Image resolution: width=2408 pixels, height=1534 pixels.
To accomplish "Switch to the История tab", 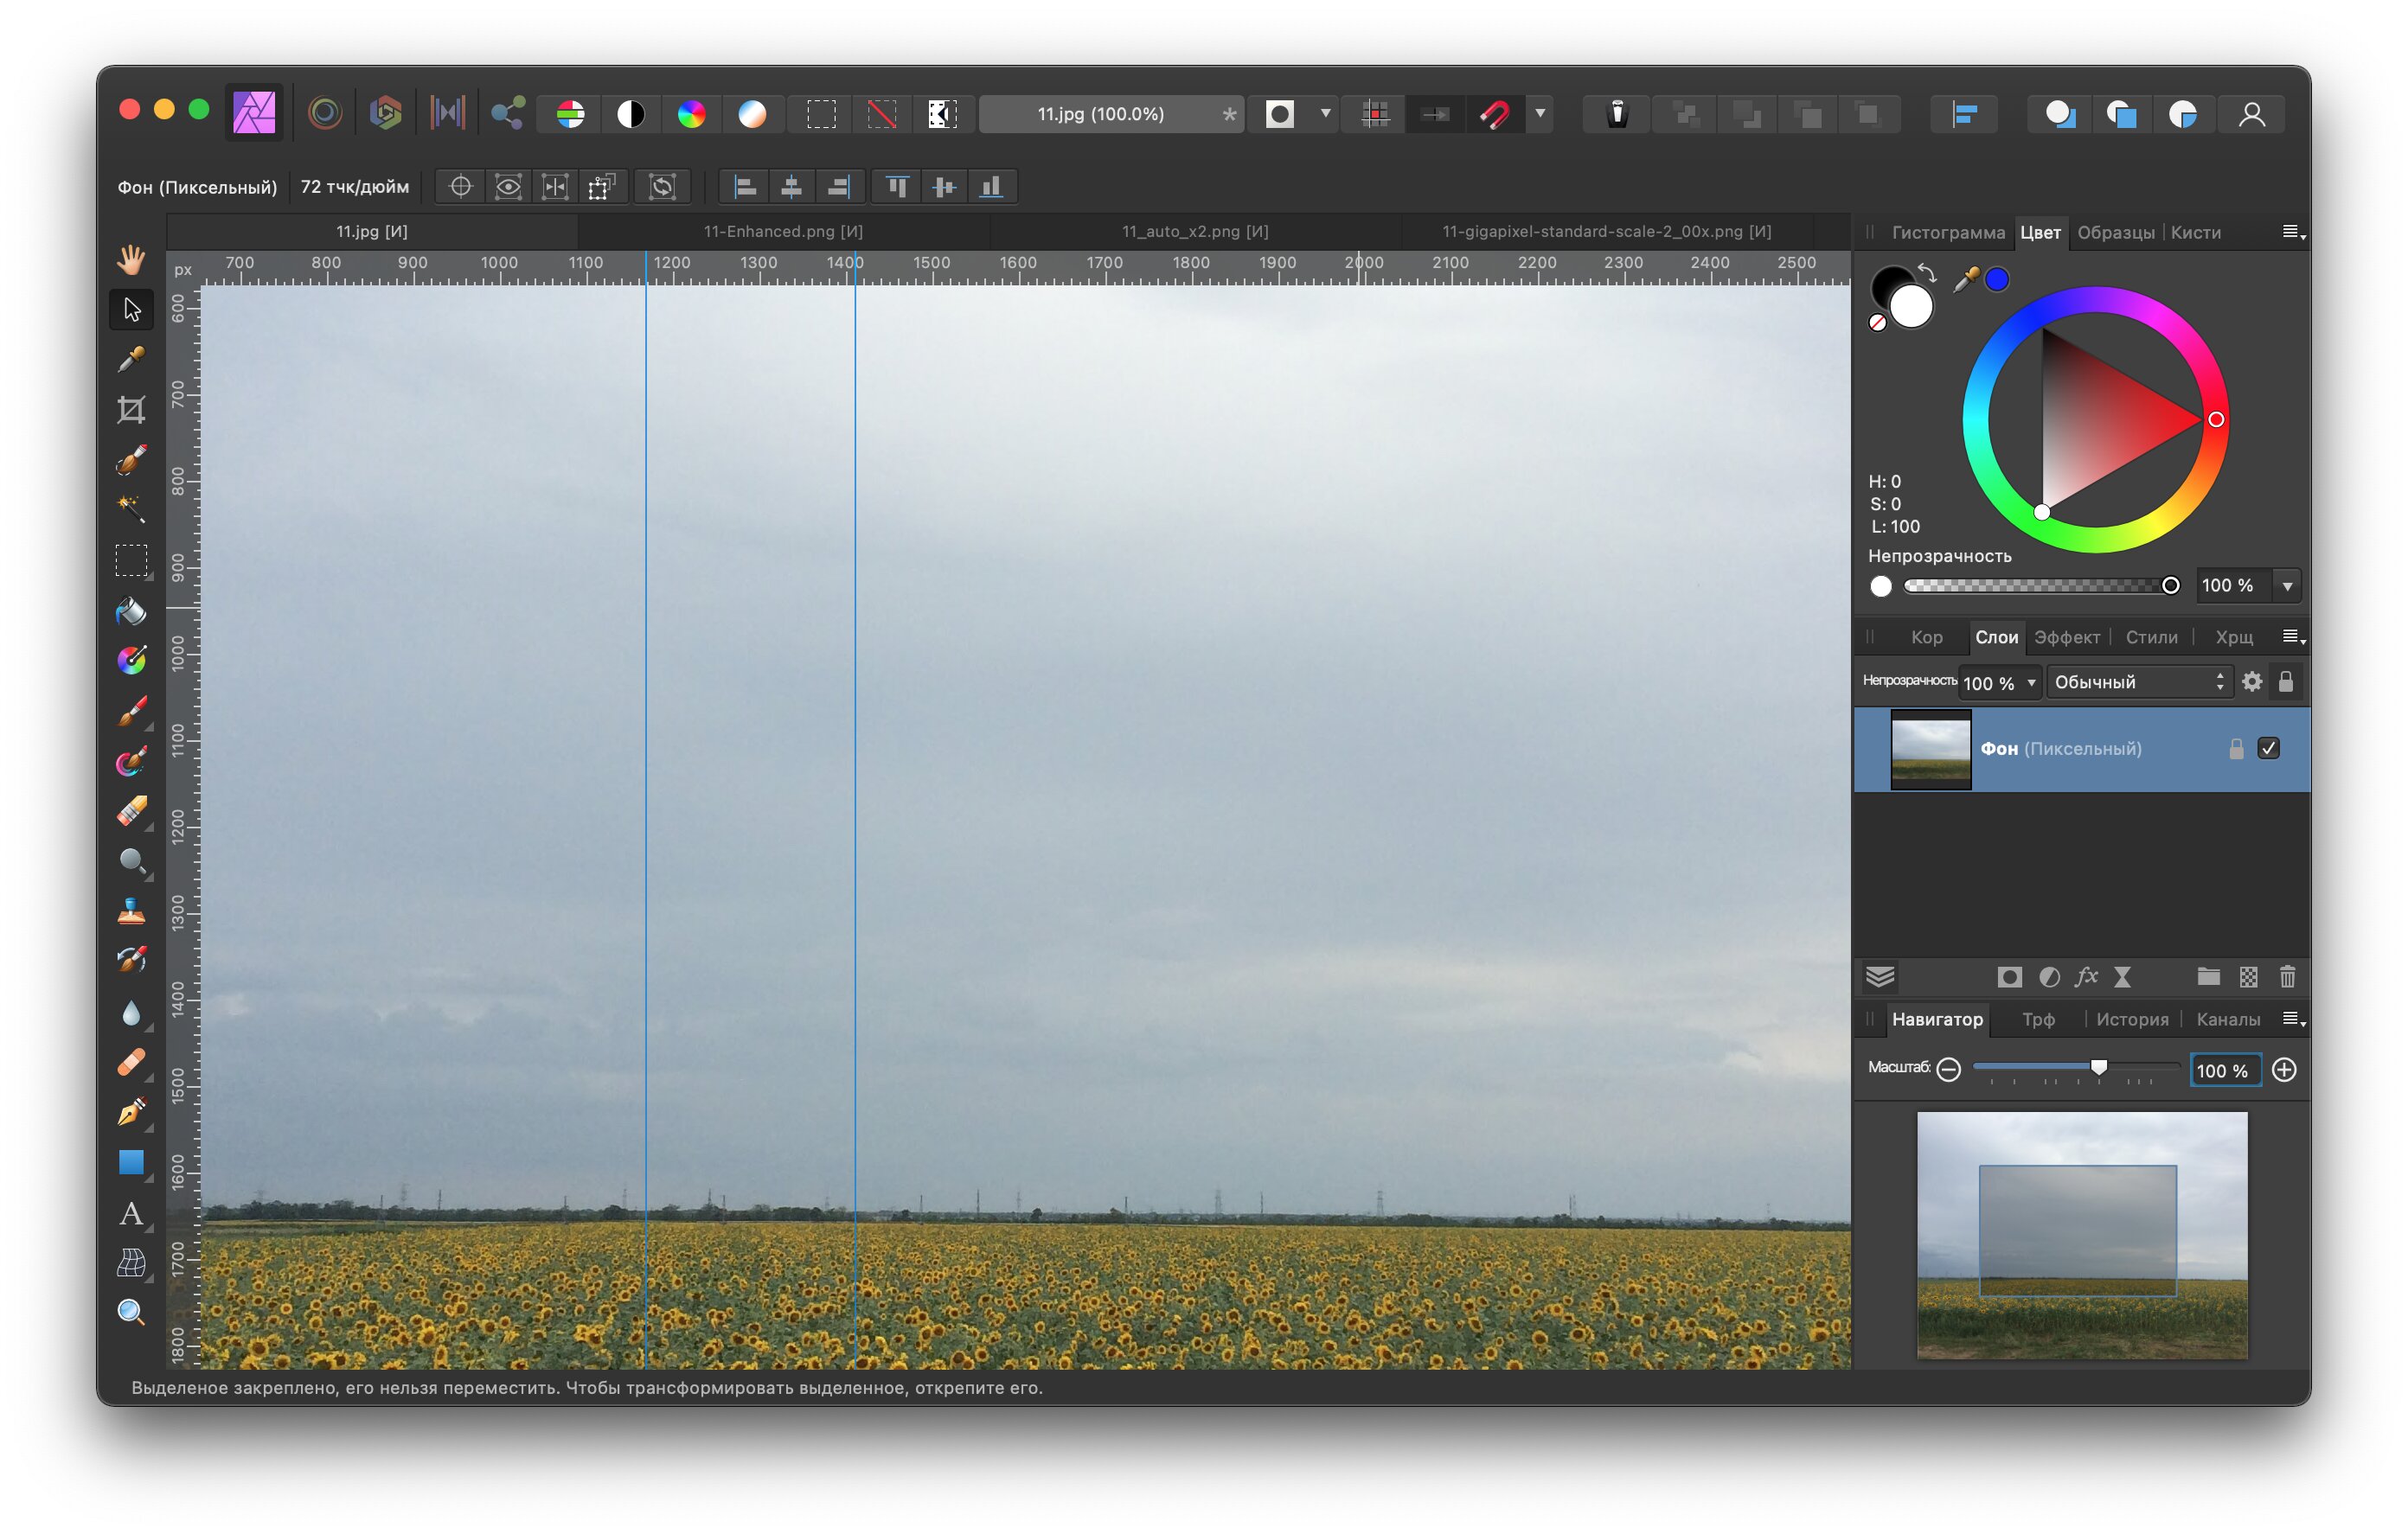I will pos(2131,1019).
